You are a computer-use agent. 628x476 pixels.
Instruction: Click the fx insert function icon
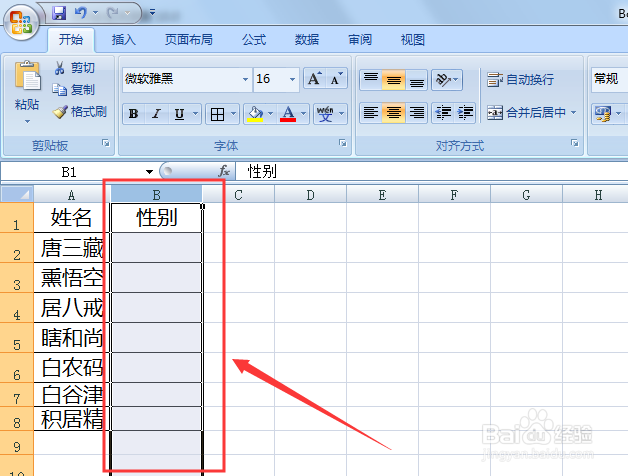[223, 171]
